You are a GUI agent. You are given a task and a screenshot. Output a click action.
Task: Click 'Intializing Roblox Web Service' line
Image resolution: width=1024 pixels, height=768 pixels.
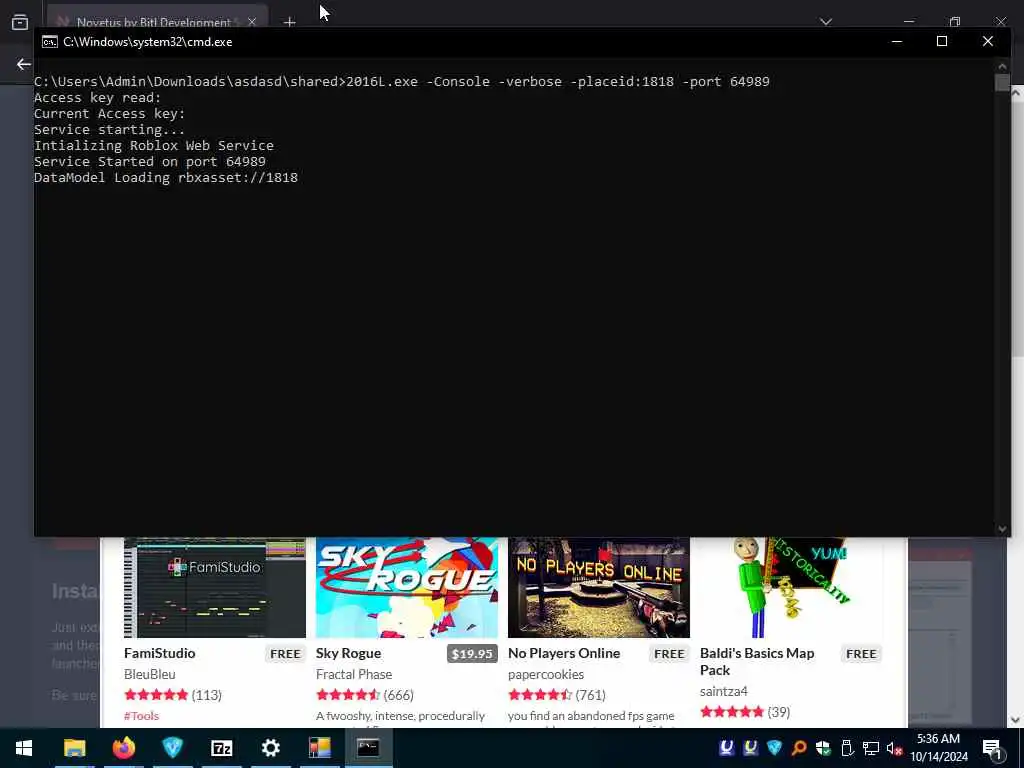tap(153, 146)
